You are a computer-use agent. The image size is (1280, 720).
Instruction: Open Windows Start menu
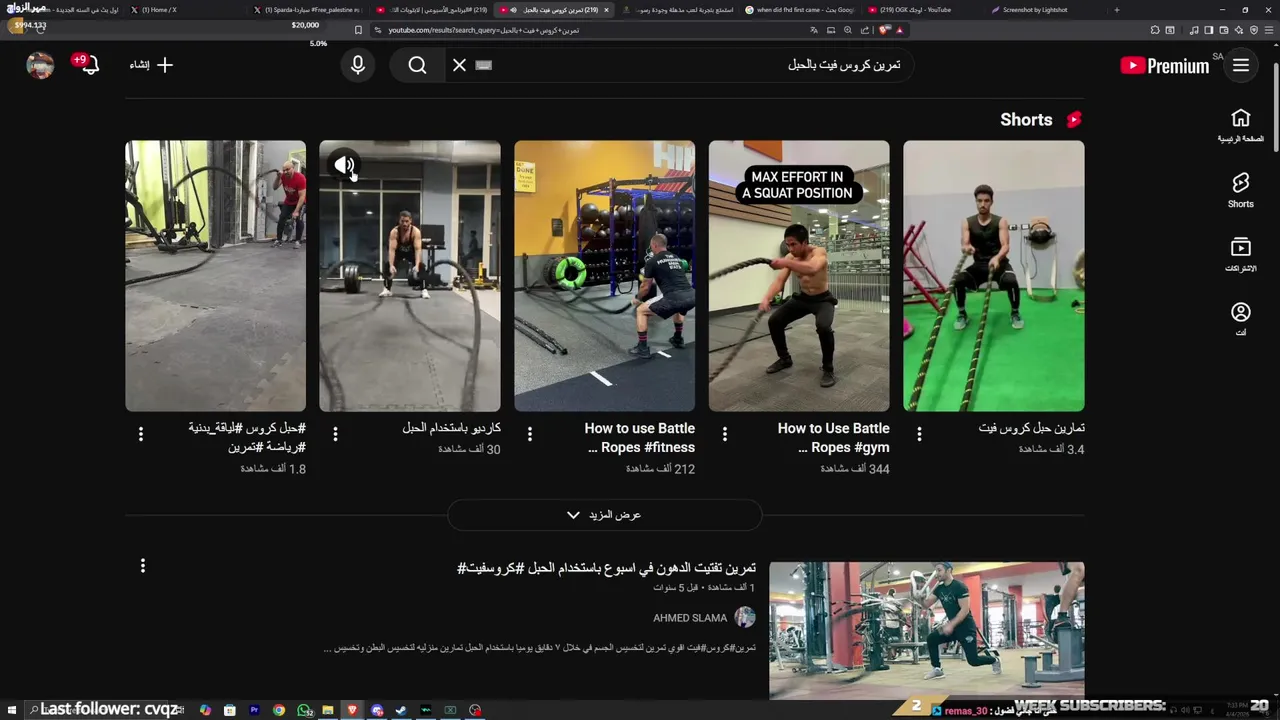click(x=10, y=710)
